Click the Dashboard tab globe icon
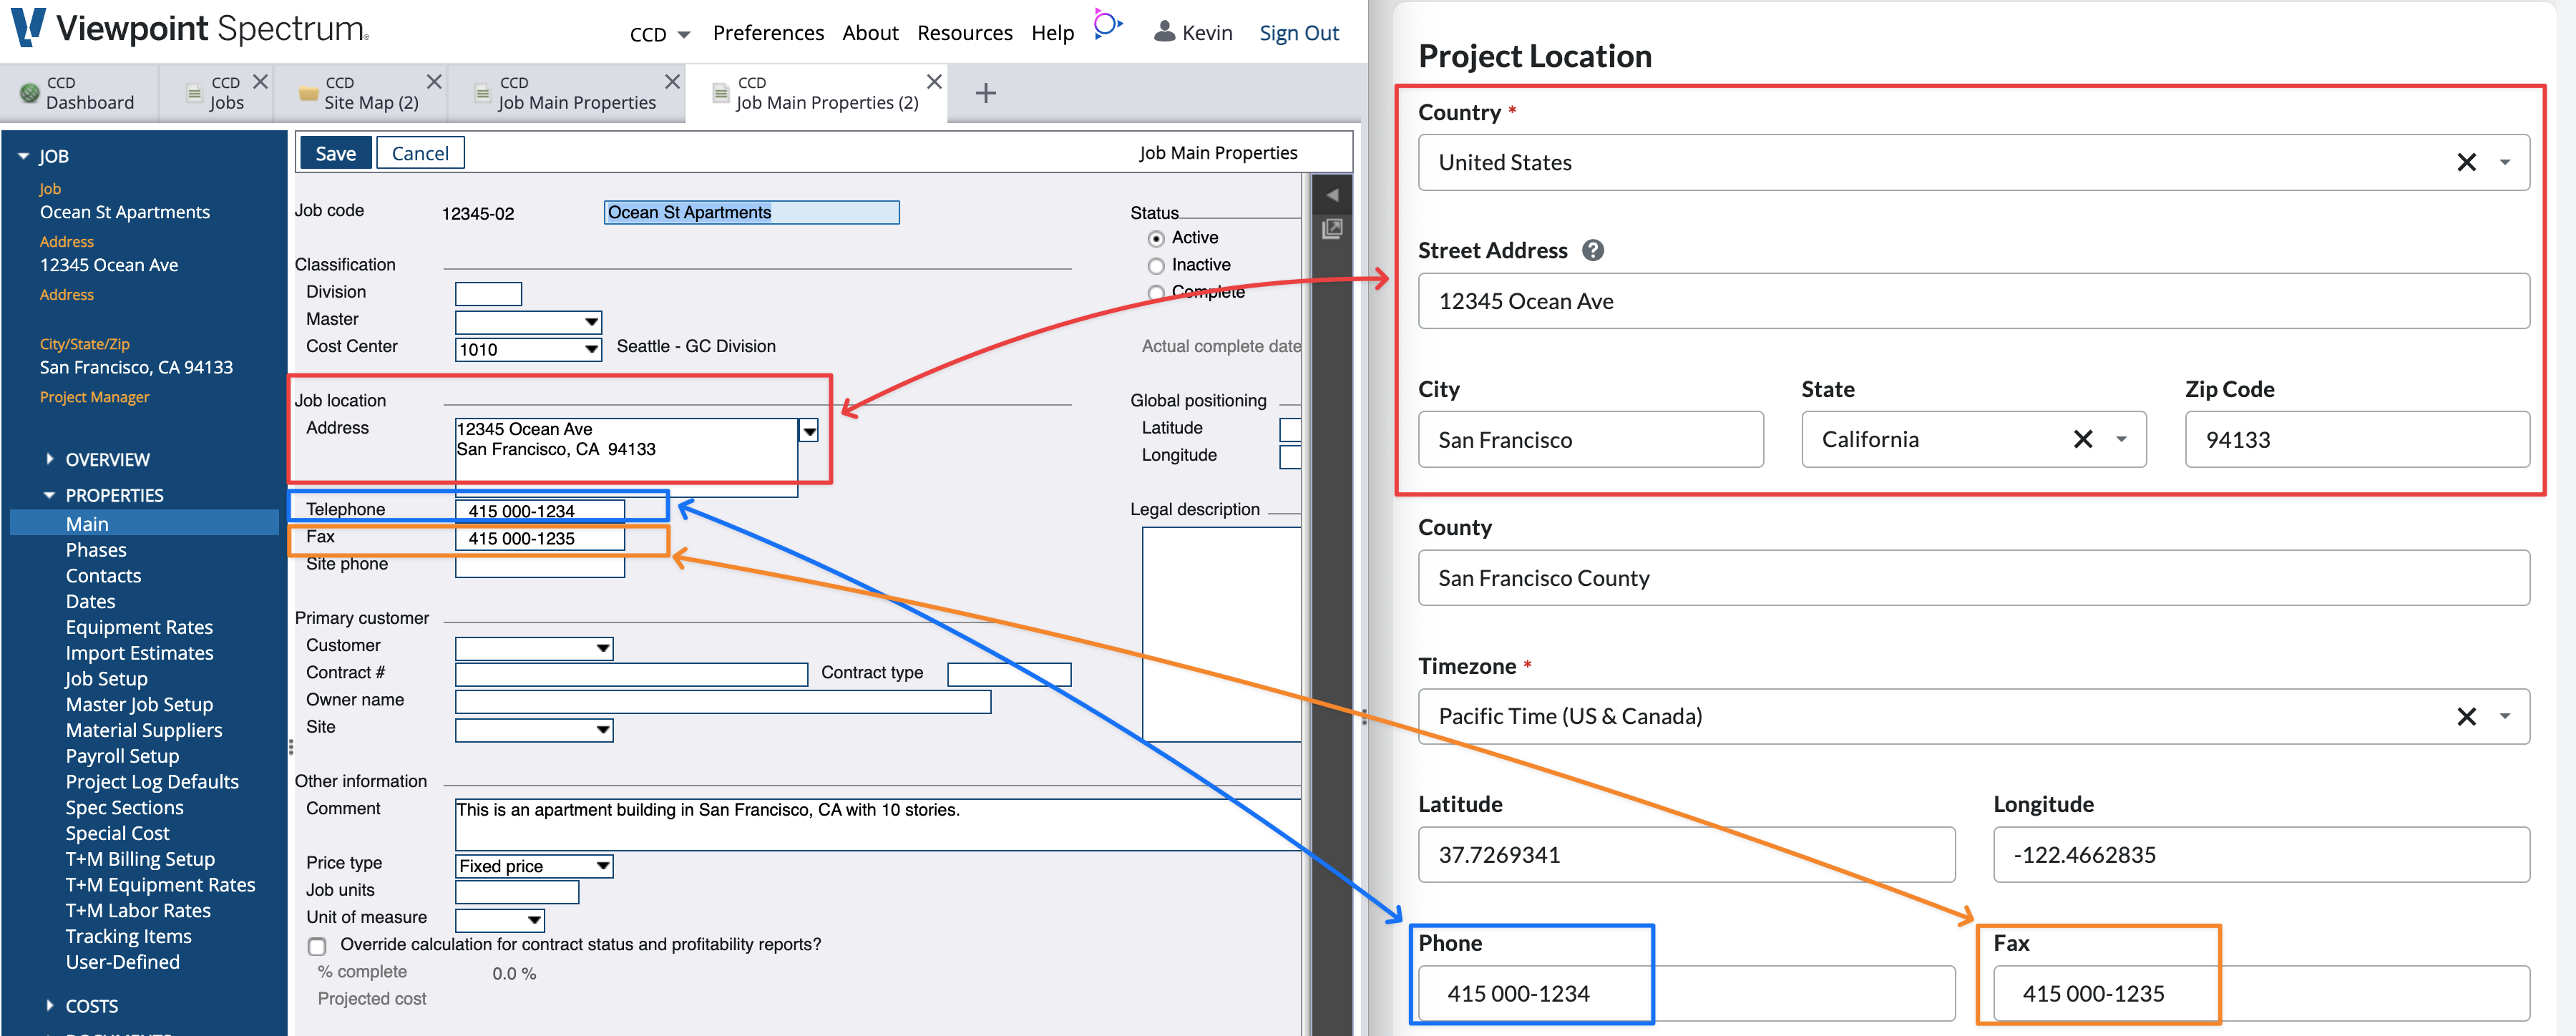Screen dimensions: 2576x1036 pyautogui.click(x=30, y=93)
